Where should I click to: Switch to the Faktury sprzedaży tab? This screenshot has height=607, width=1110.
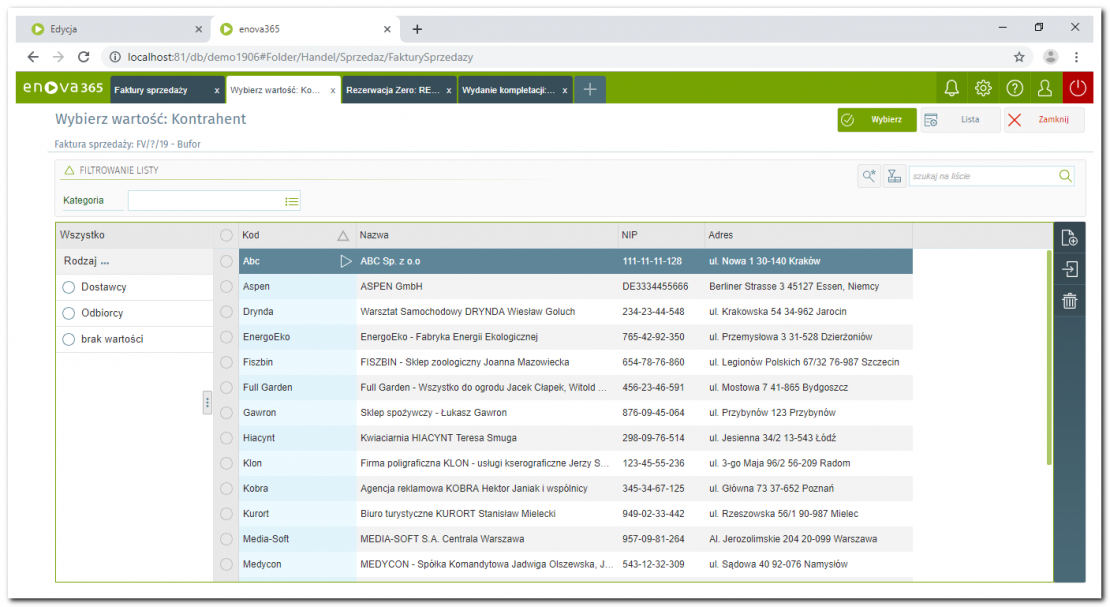coord(160,90)
